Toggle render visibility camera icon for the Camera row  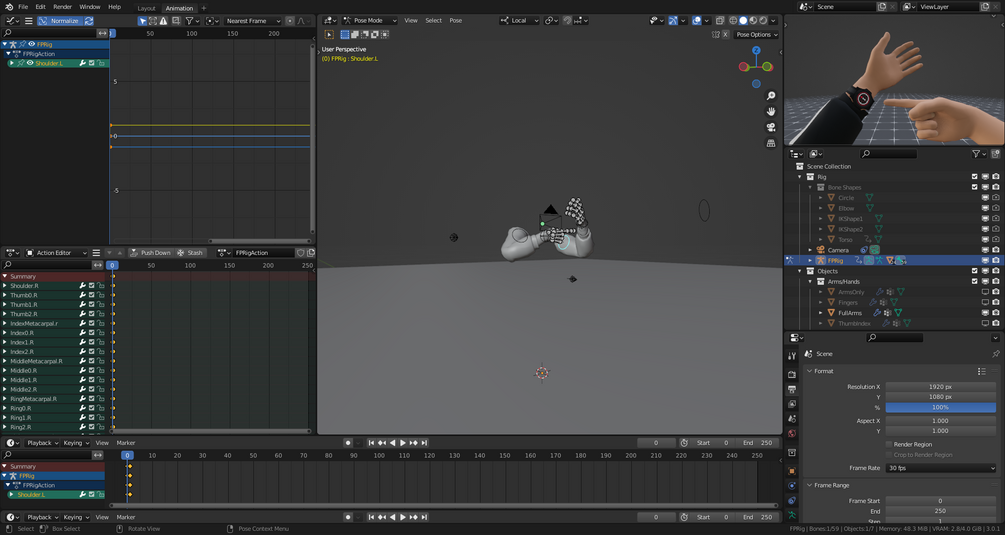[995, 250]
